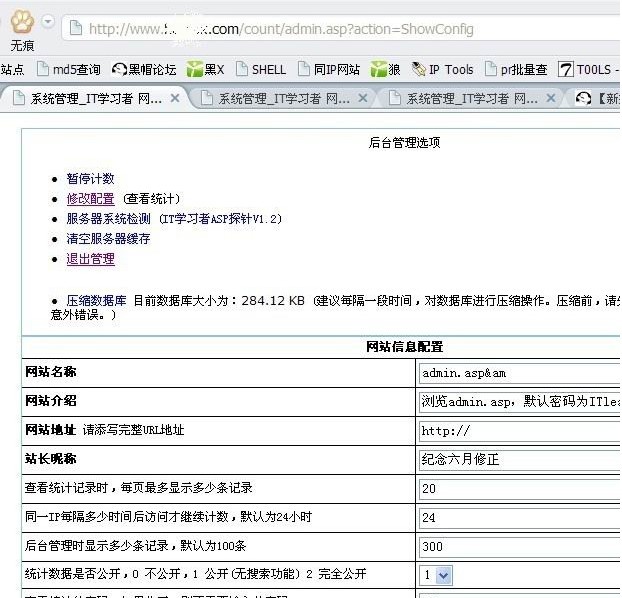Open the dropdown arrow beside the paw icon
The image size is (622, 598).
[x=48, y=21]
